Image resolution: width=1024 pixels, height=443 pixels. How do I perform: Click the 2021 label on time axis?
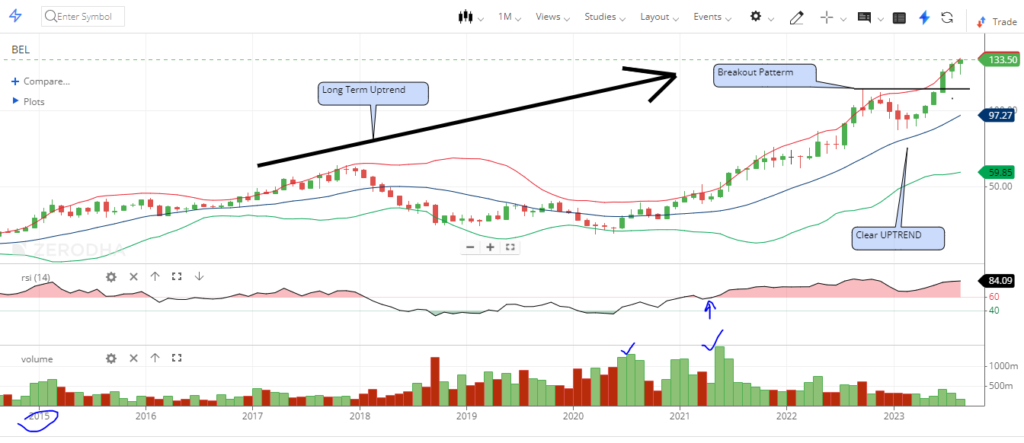(680, 416)
